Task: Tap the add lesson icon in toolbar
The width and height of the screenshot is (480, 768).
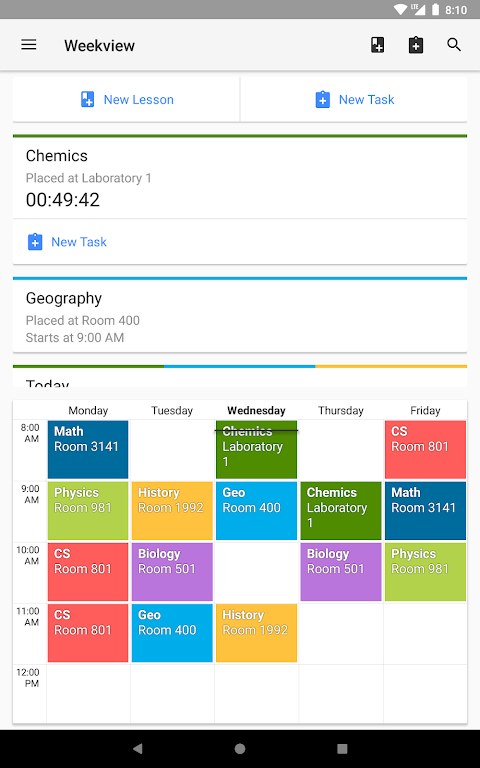Action: [377, 45]
